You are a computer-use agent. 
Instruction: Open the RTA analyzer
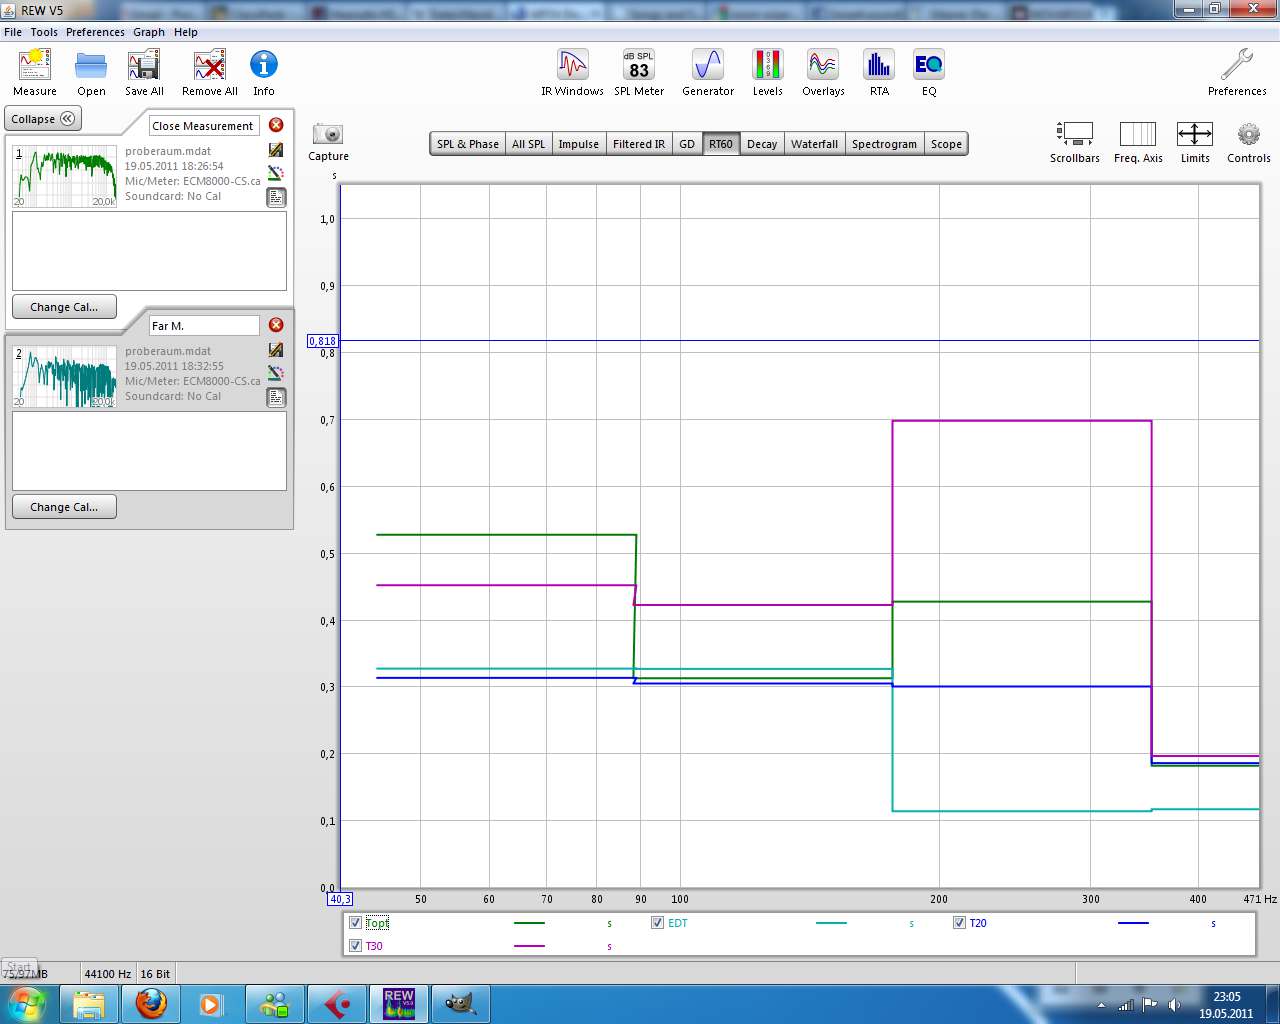[x=879, y=66]
